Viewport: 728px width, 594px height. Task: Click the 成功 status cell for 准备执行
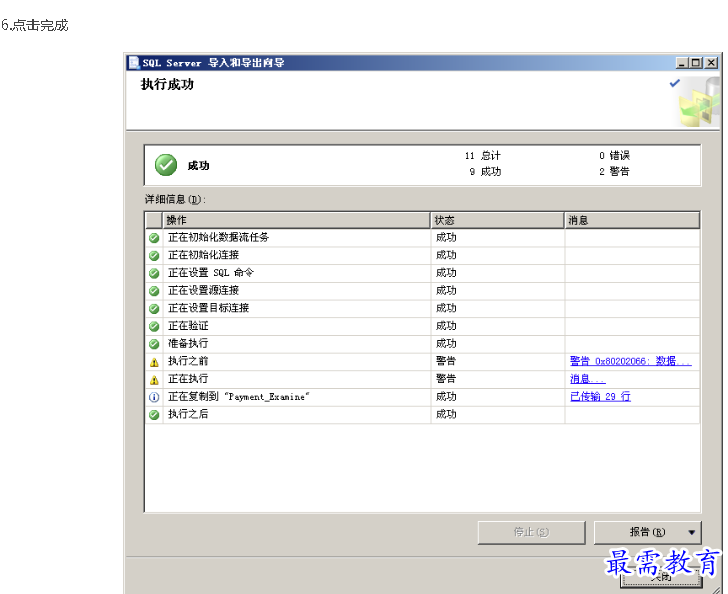(x=498, y=343)
